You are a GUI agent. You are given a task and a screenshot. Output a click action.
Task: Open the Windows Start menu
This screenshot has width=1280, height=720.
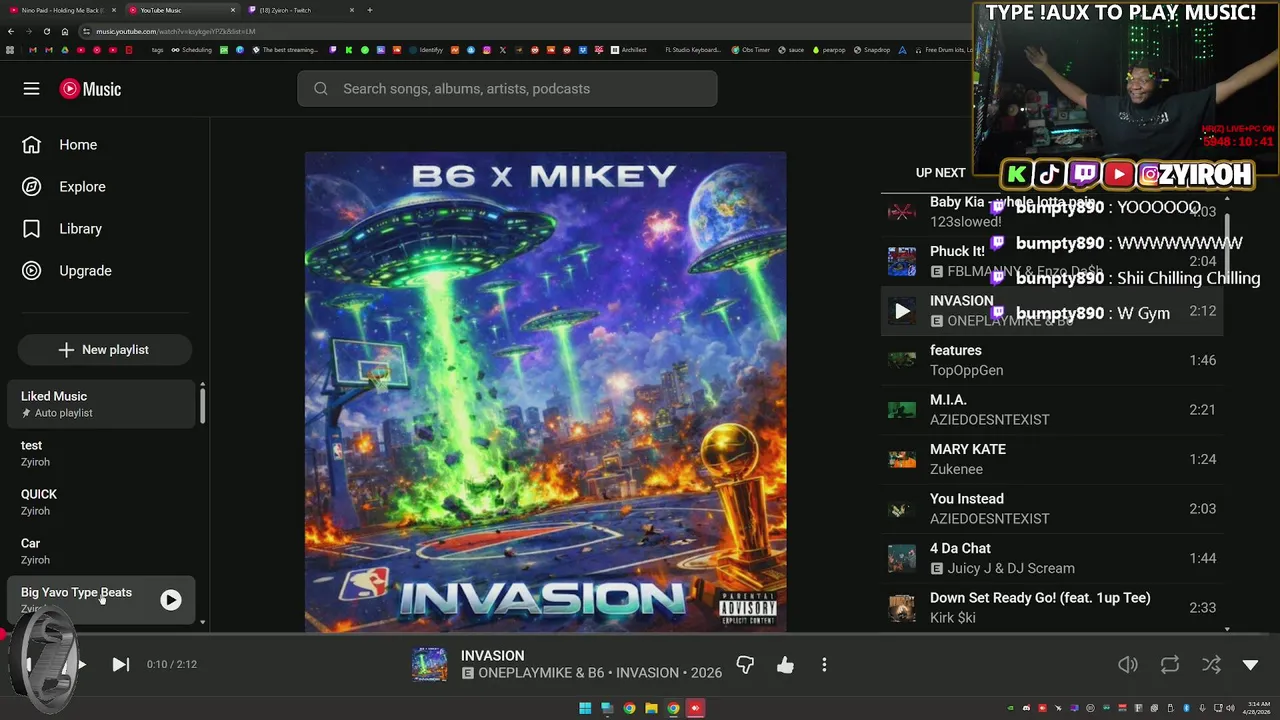(585, 708)
